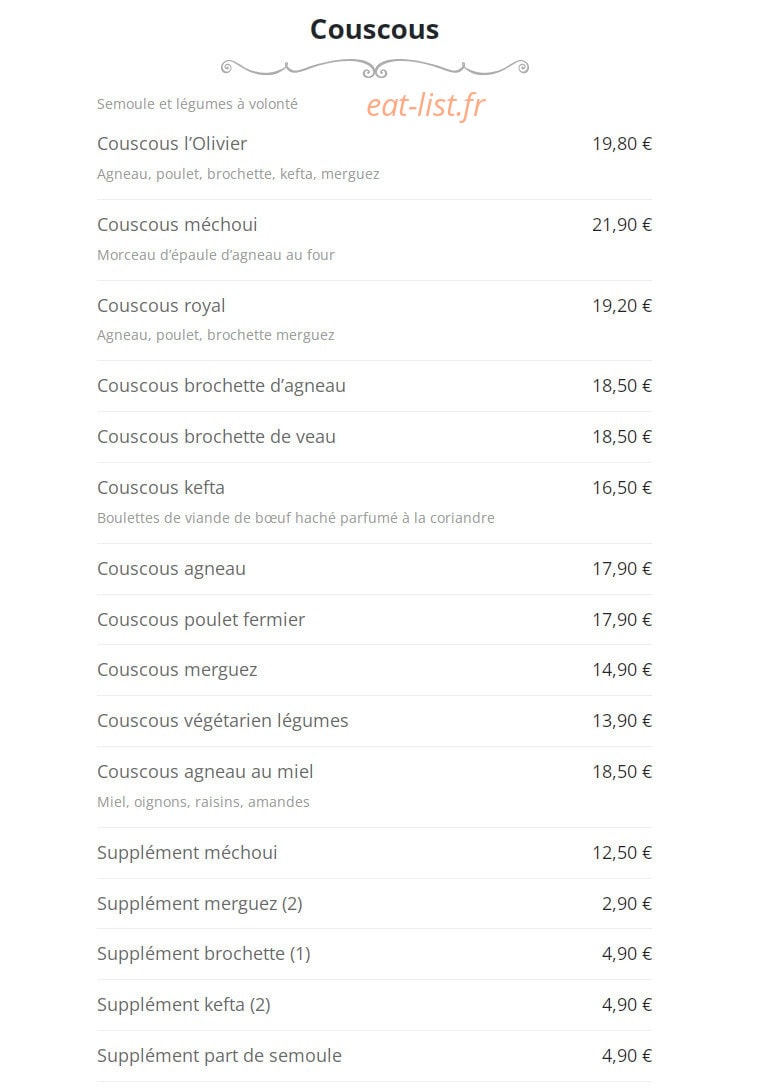Click Couscous végétarien légumes
784x1091 pixels.
pos(374,721)
